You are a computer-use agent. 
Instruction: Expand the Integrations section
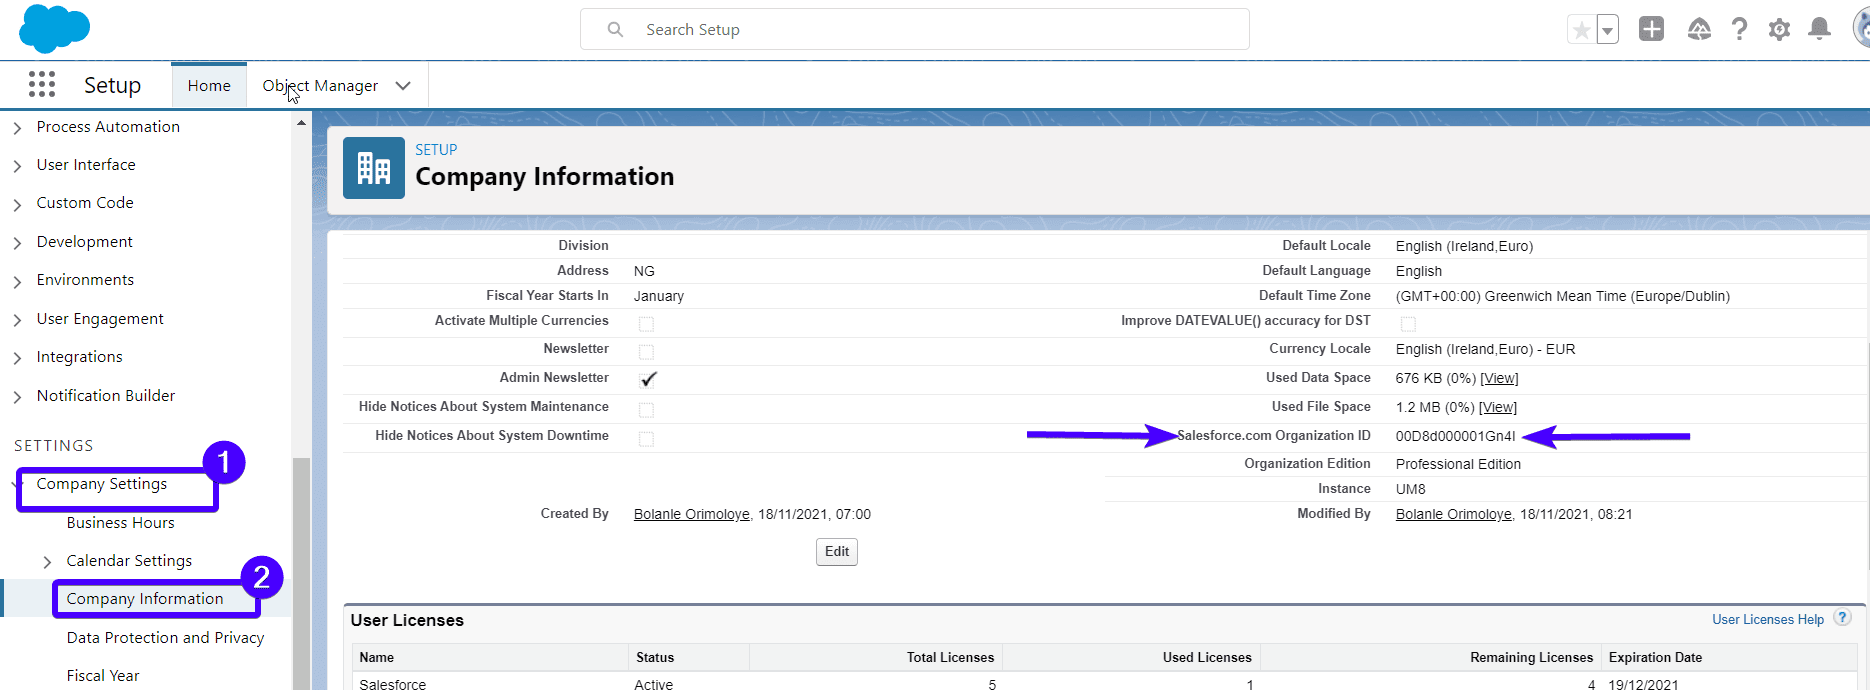tap(17, 358)
